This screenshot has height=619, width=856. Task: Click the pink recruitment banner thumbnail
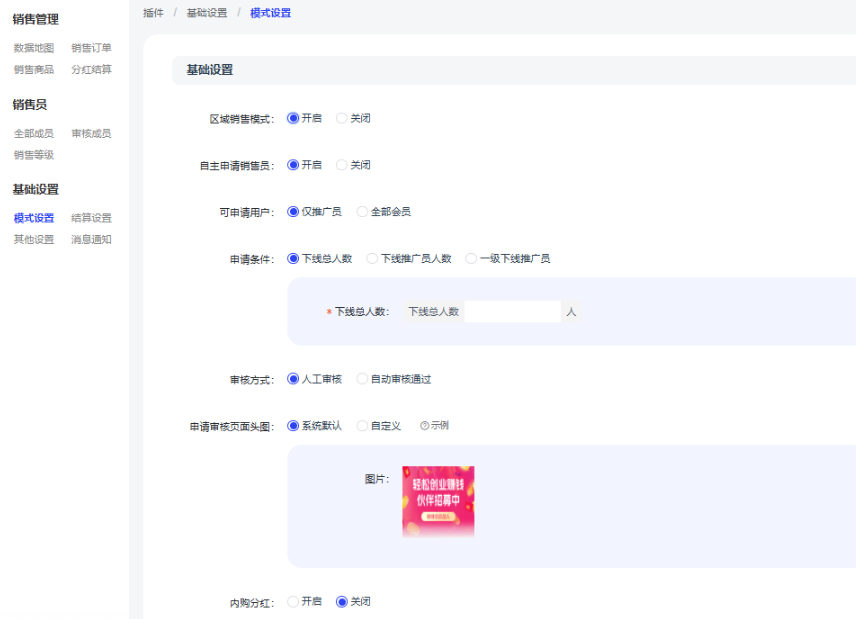(438, 502)
